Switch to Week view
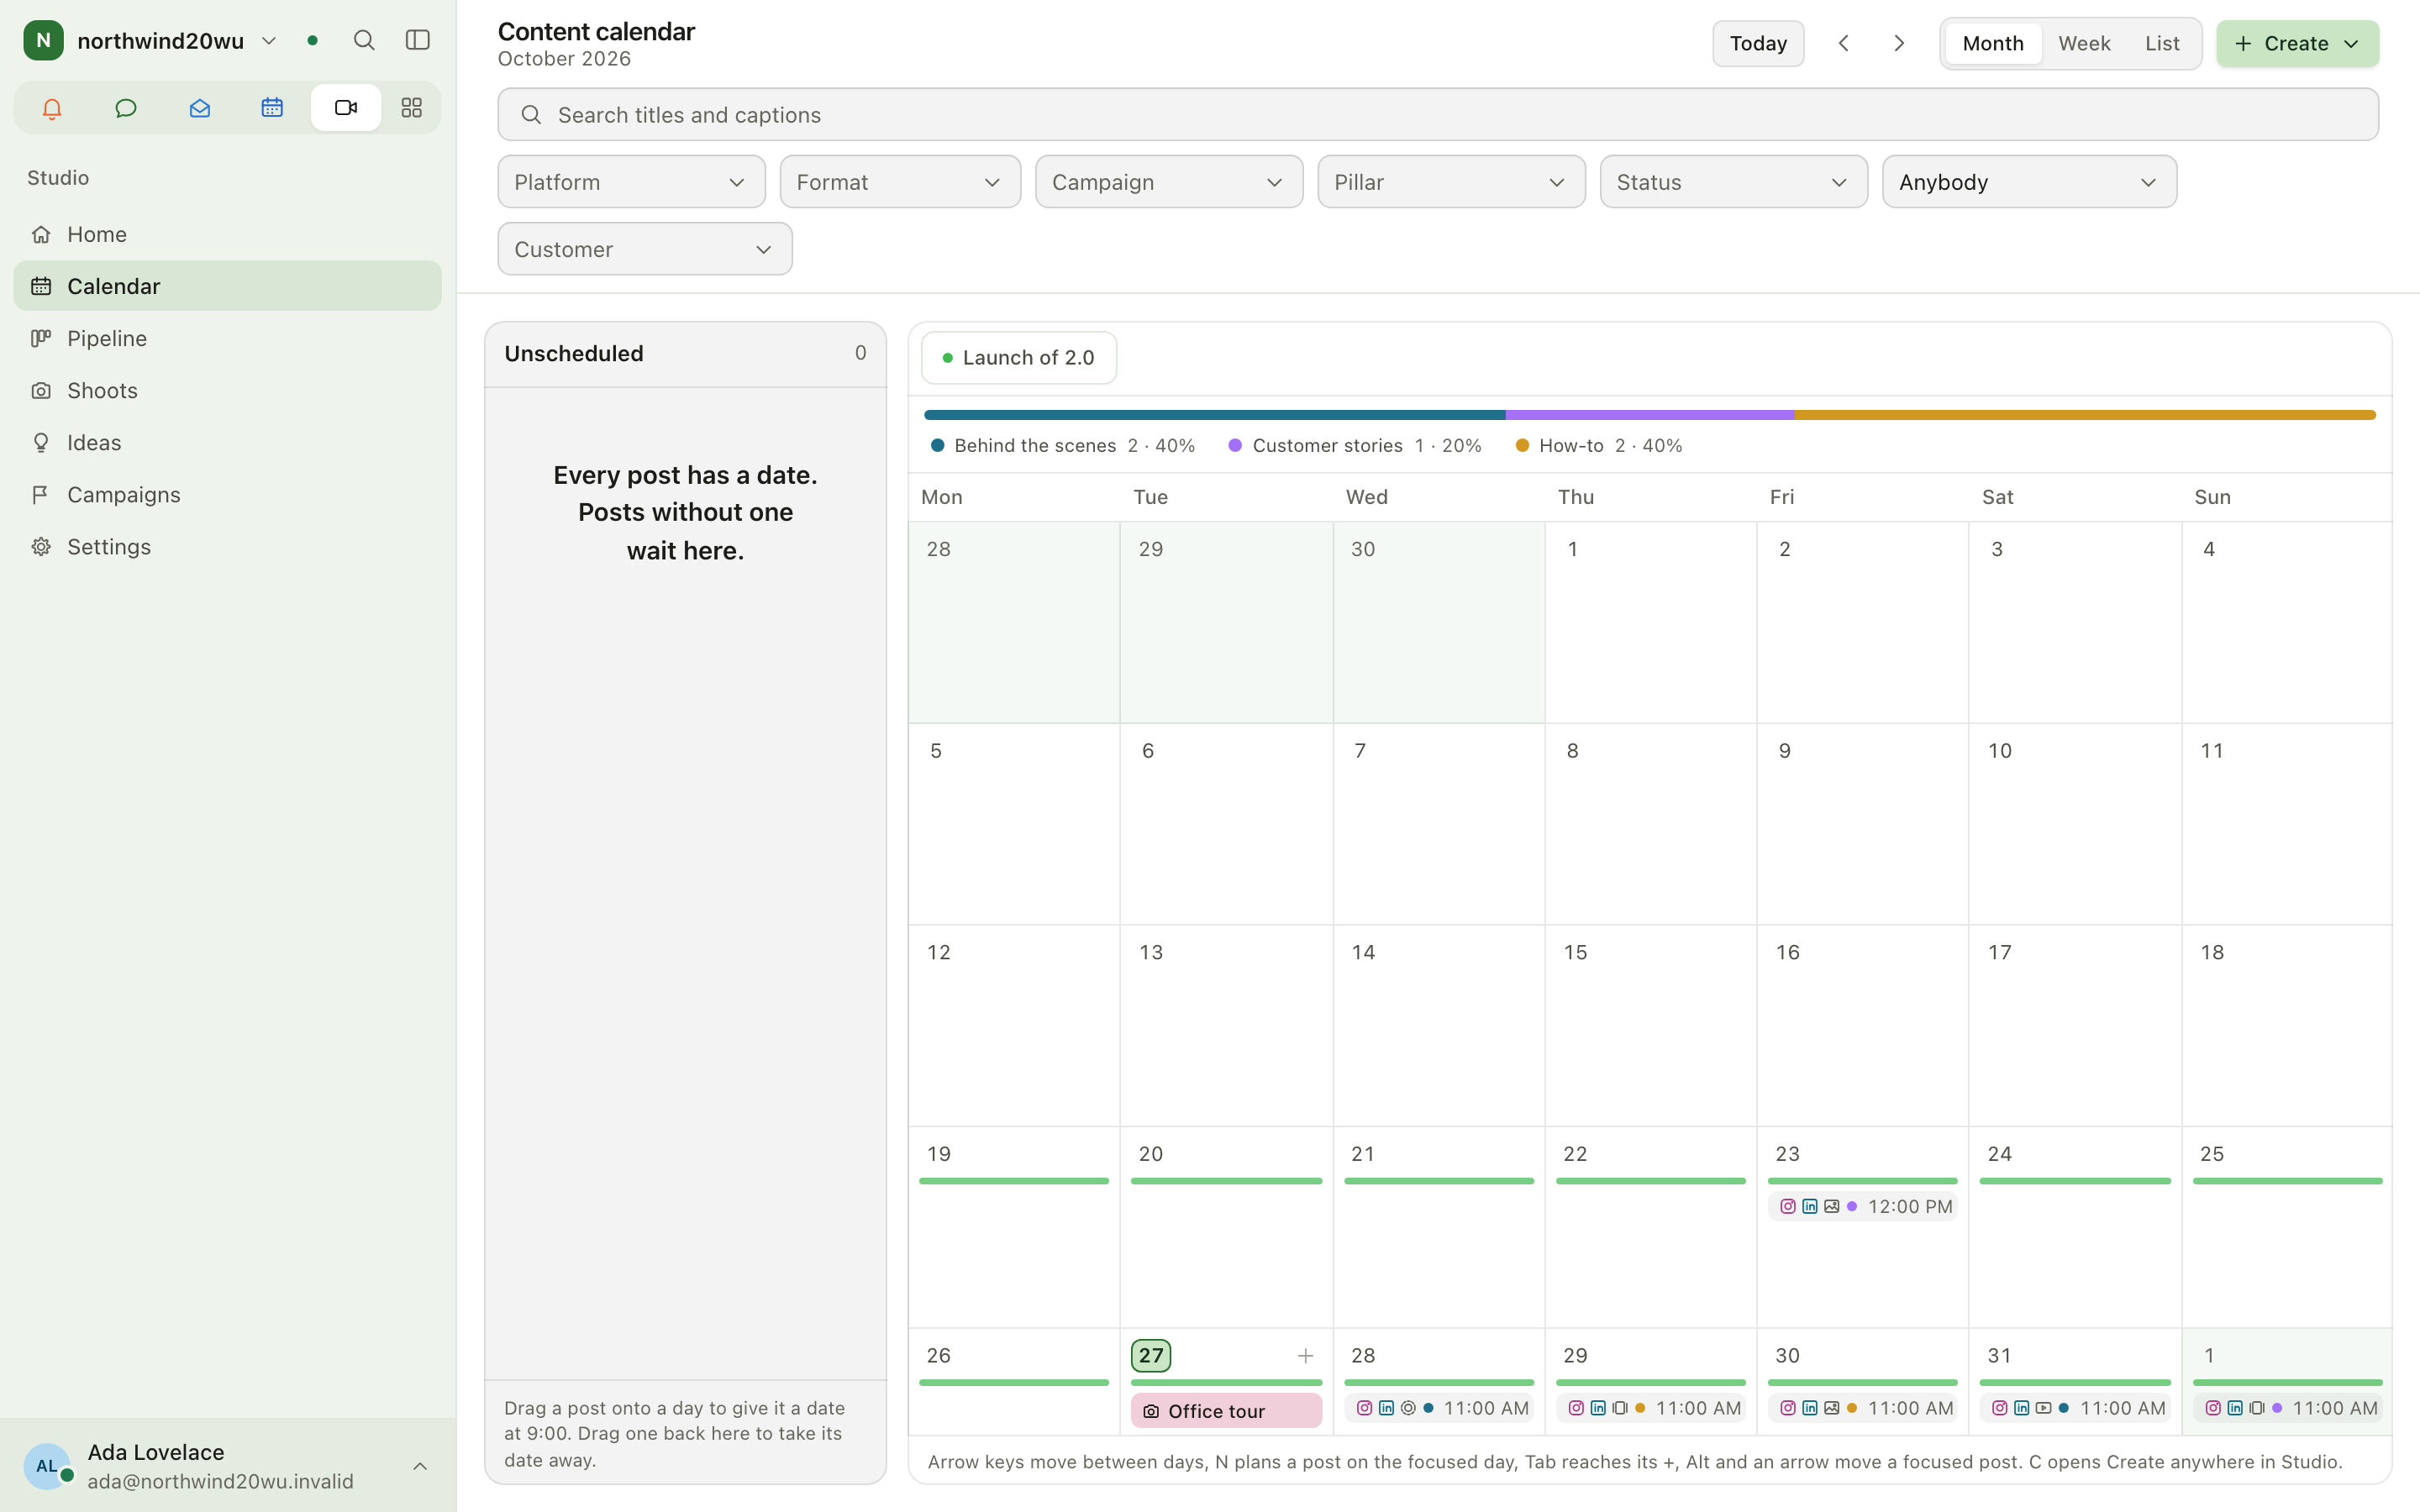The width and height of the screenshot is (2420, 1512). (2084, 43)
